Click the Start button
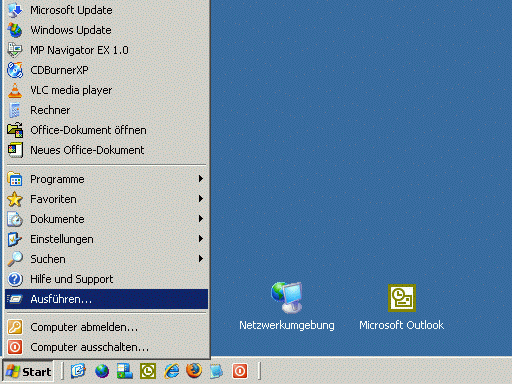The image size is (512, 384). (28, 371)
